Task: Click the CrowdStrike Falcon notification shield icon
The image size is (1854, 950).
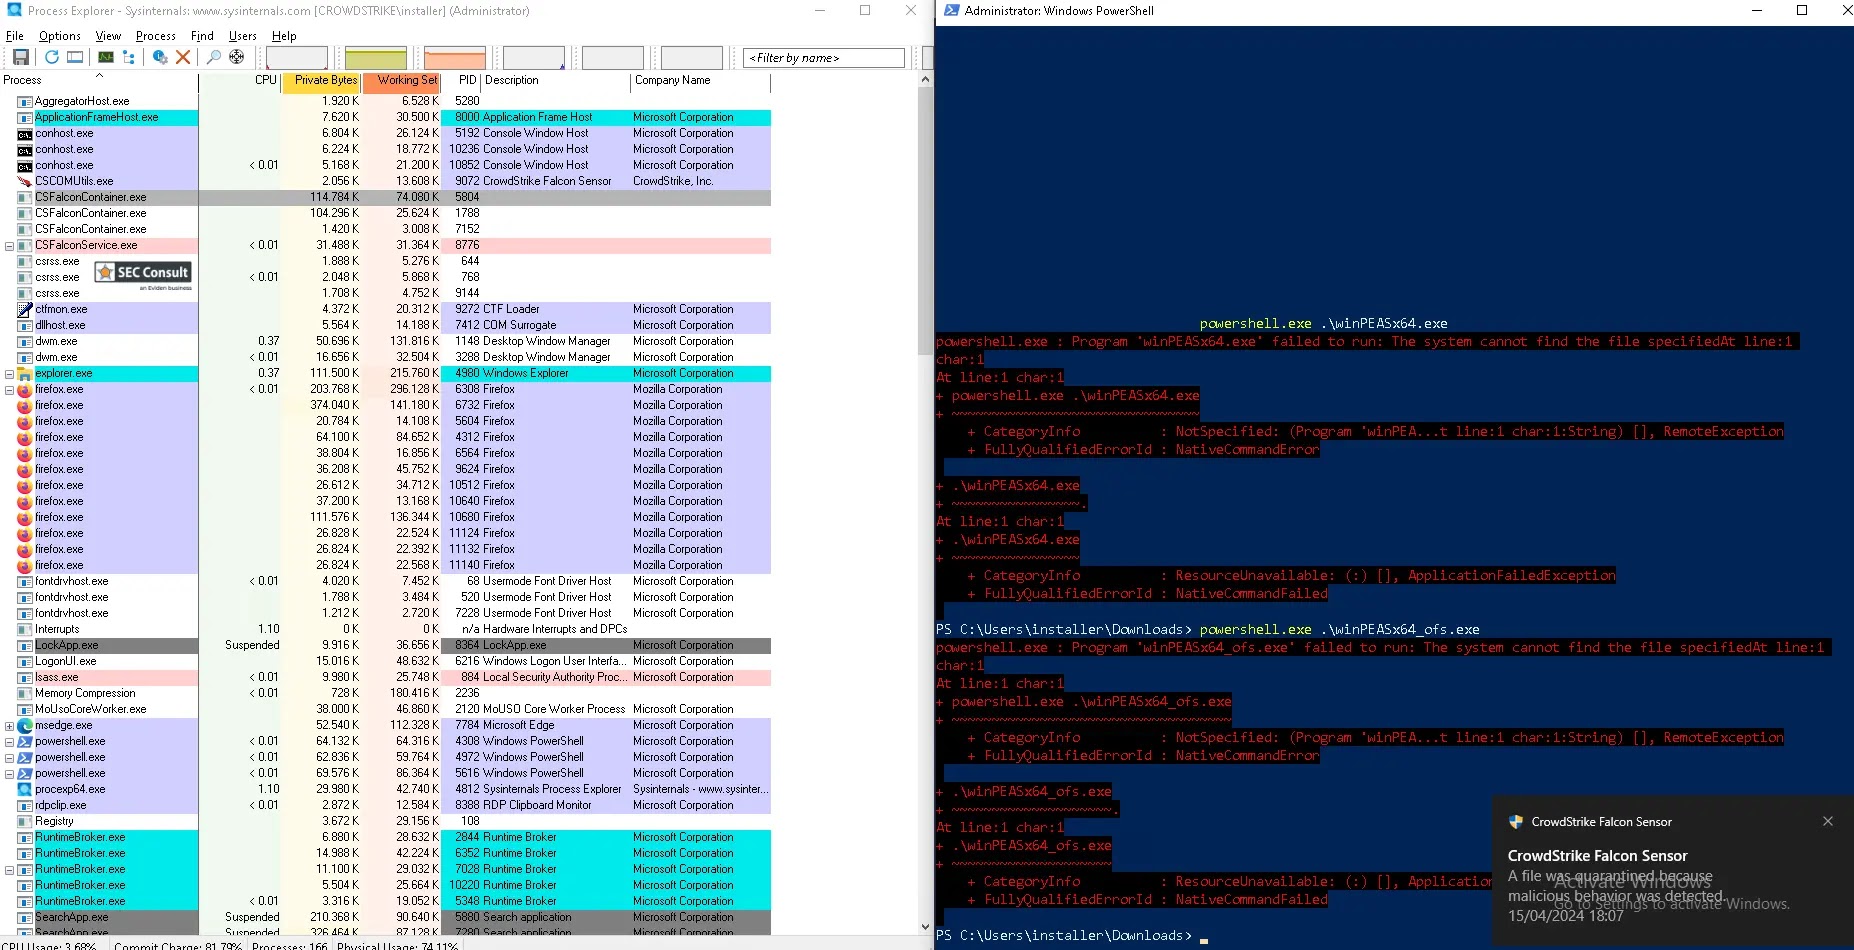Action: (1516, 822)
